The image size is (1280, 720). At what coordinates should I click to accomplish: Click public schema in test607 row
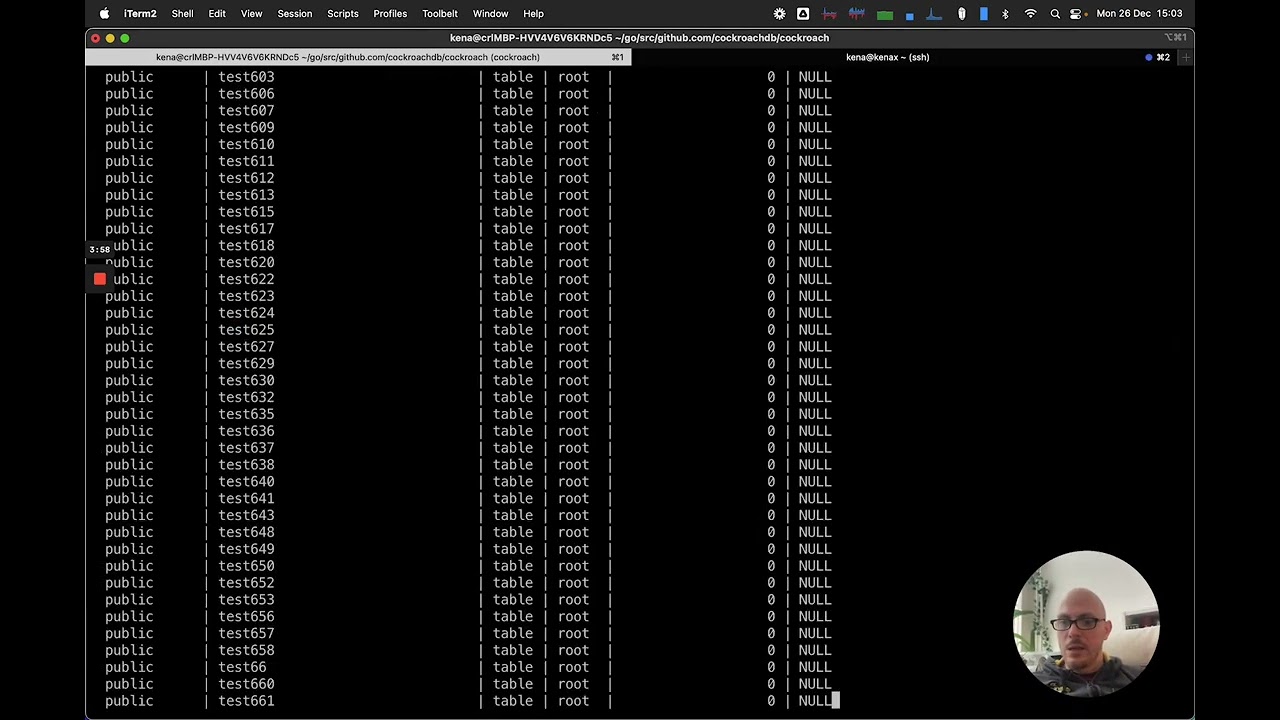(129, 111)
